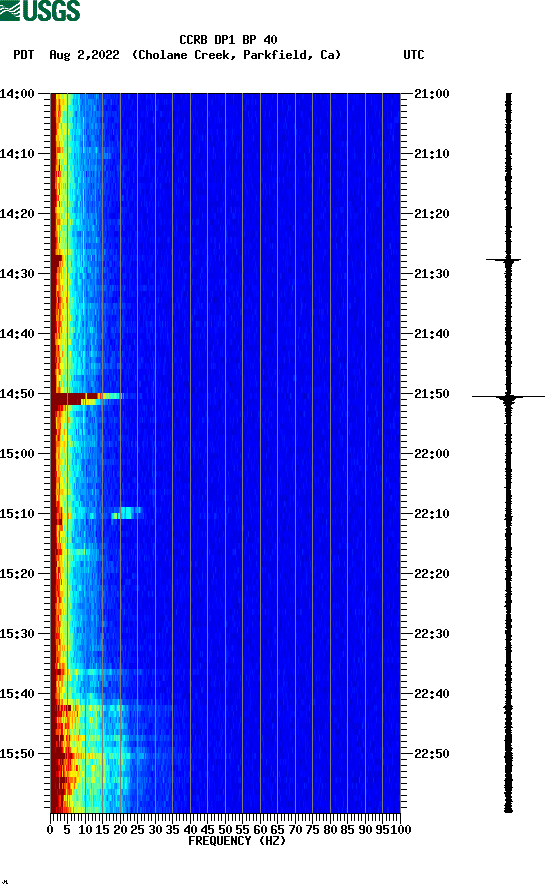The image size is (552, 893).
Task: Click the 15:30 PDT time label
Action: [17, 634]
